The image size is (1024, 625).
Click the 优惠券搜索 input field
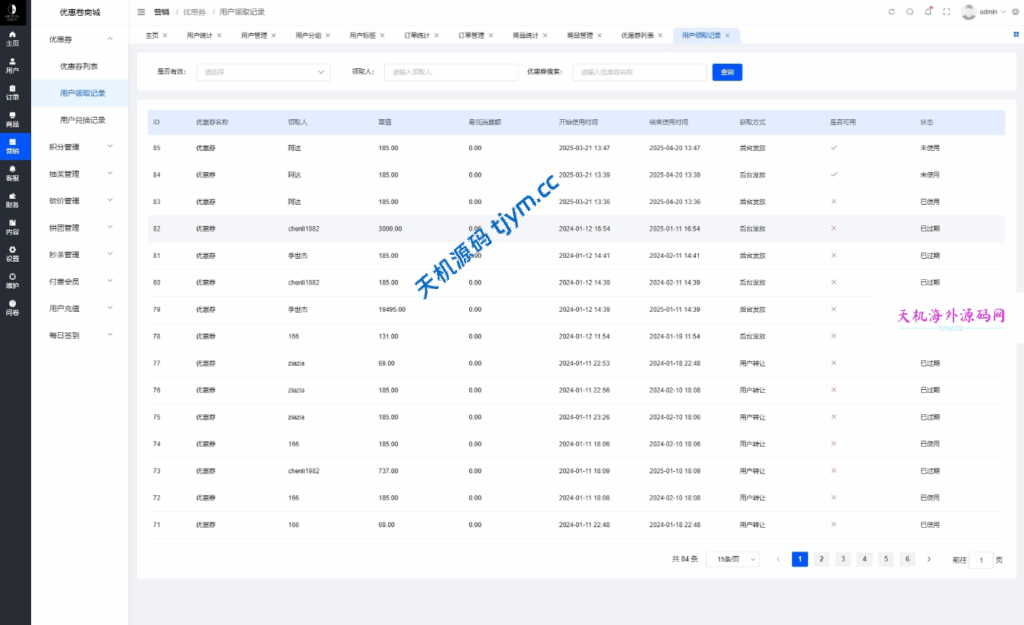(x=640, y=72)
